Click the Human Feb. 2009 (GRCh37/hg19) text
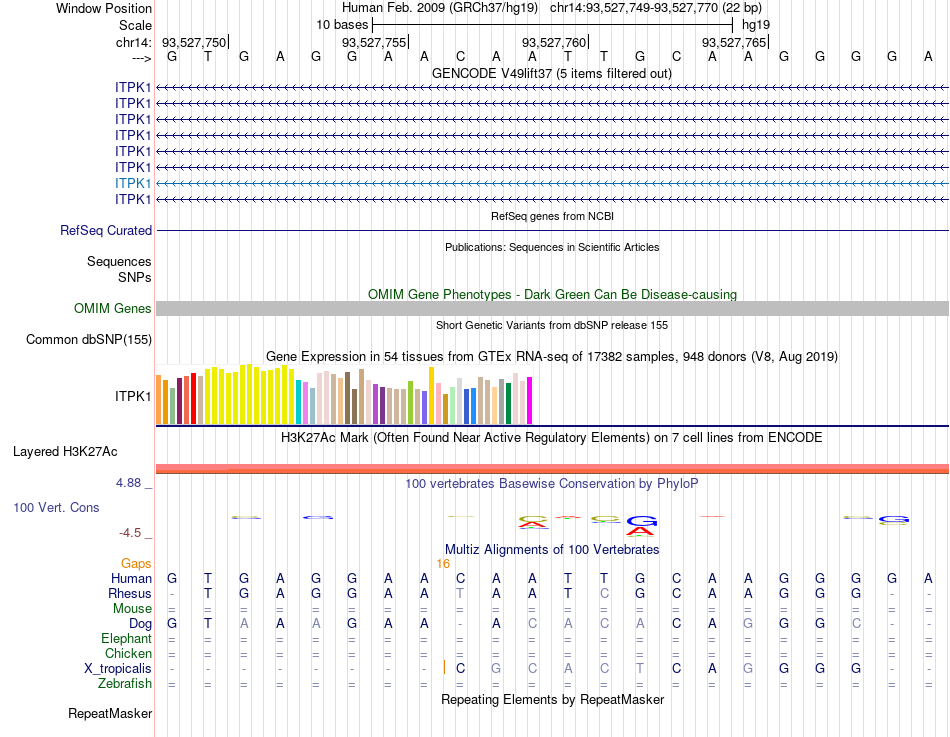The width and height of the screenshot is (950, 737). (x=440, y=8)
